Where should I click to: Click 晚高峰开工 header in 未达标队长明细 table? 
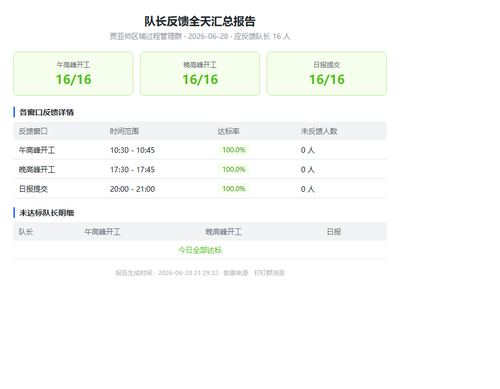tap(223, 232)
